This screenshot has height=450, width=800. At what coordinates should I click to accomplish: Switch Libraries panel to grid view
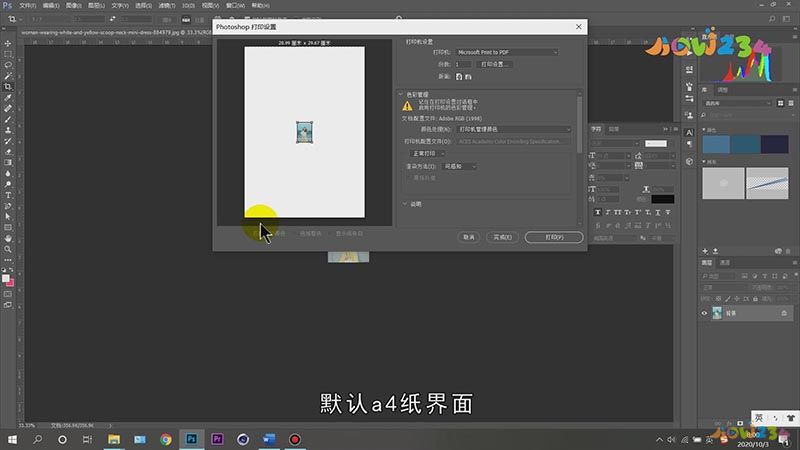(780, 103)
